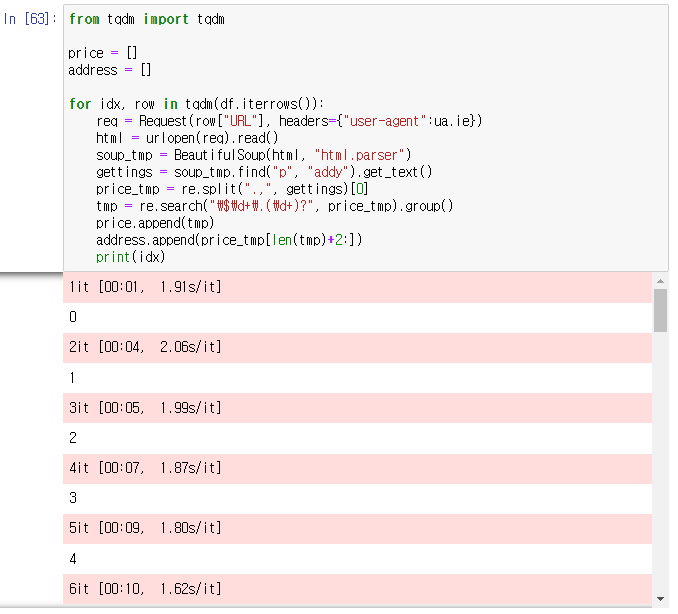Click the 'price.append(tmp)' code line
The width and height of the screenshot is (678, 614).
pyautogui.click(x=155, y=223)
